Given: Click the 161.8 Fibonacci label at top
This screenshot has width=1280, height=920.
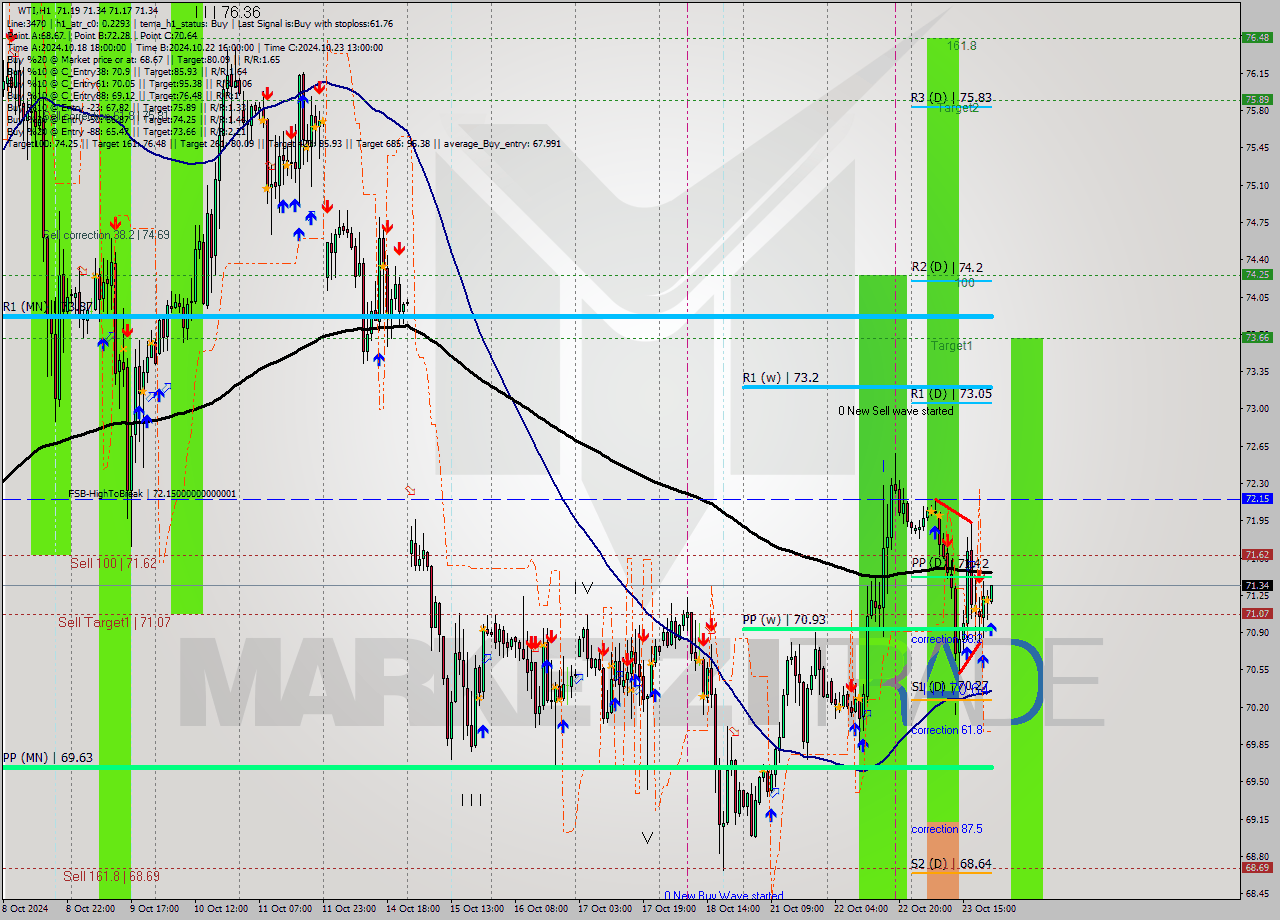Looking at the screenshot, I should [961, 46].
